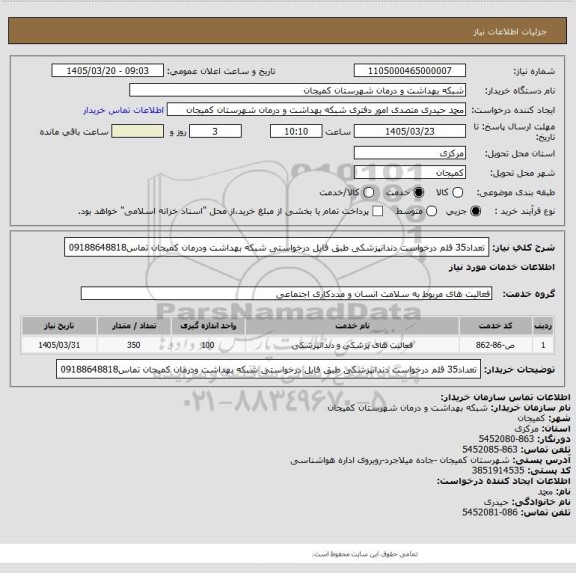Image resolution: width=576 pixels, height=573 pixels.
Task: Click the deadline time field 10:10
Action: tap(296, 131)
